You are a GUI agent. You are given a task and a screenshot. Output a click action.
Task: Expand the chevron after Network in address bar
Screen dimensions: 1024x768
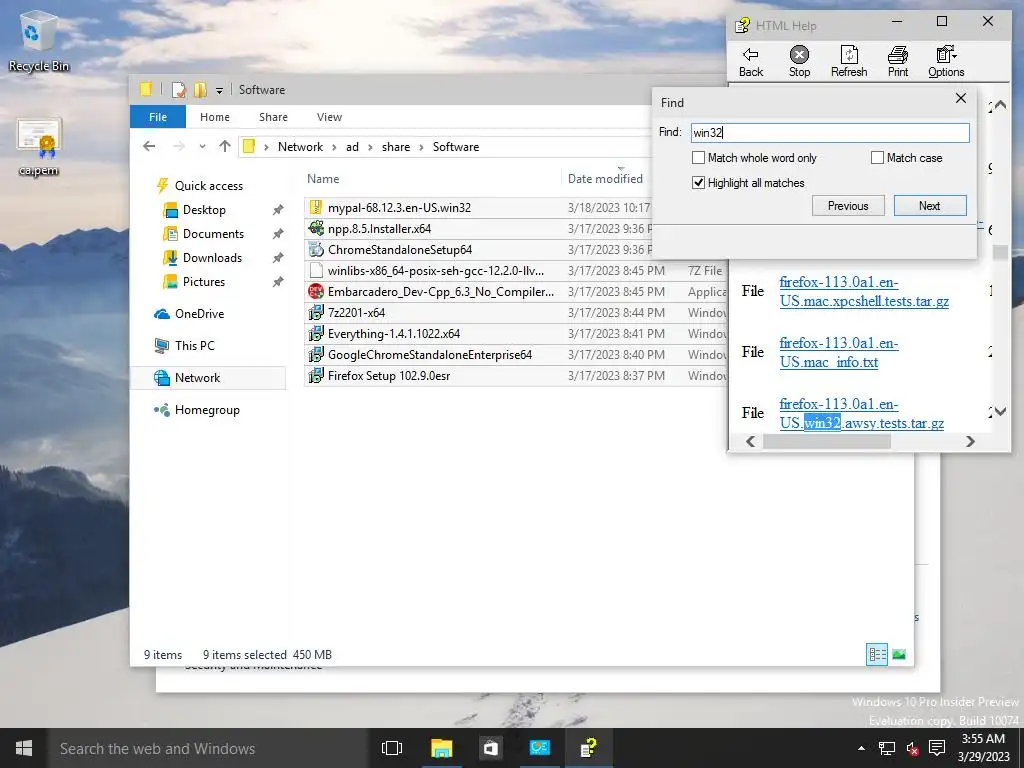pos(334,147)
